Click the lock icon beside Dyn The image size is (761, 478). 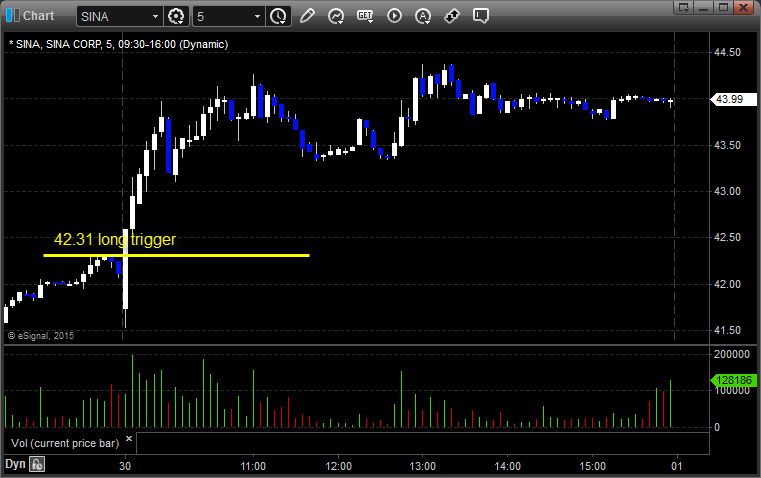(x=37, y=464)
